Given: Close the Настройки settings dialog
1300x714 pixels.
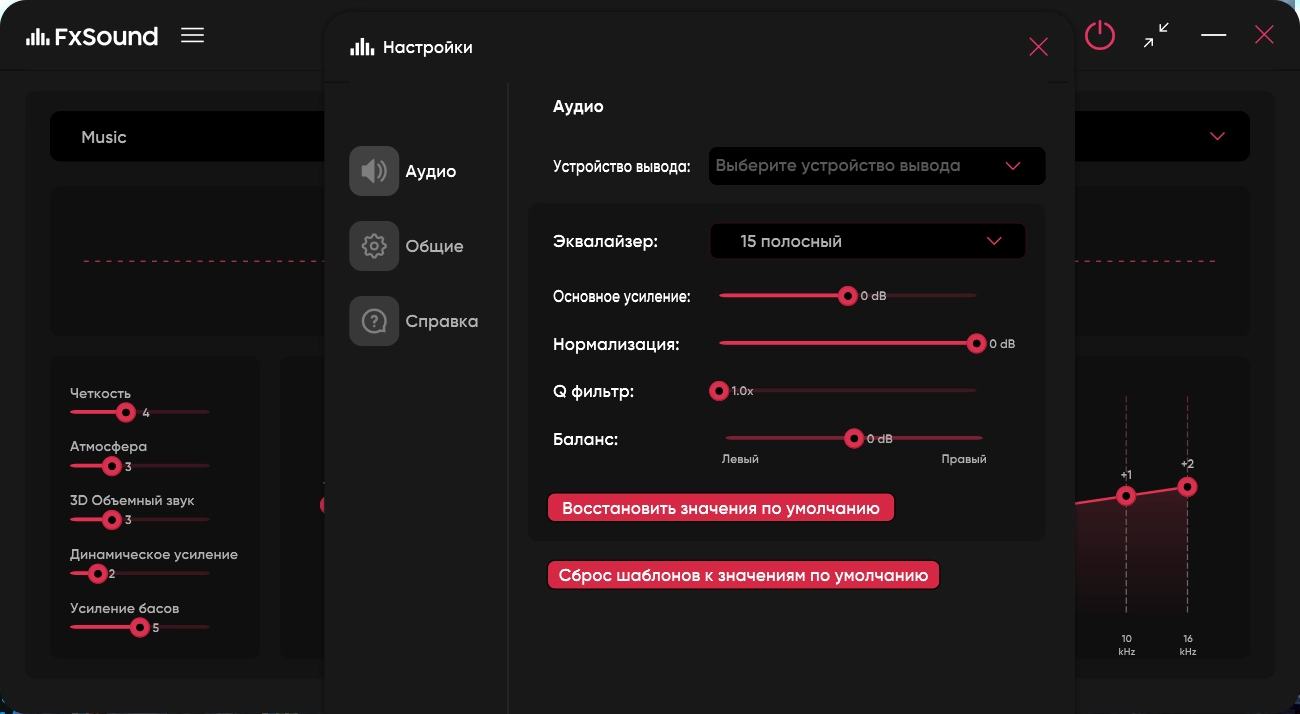Looking at the screenshot, I should [1039, 46].
